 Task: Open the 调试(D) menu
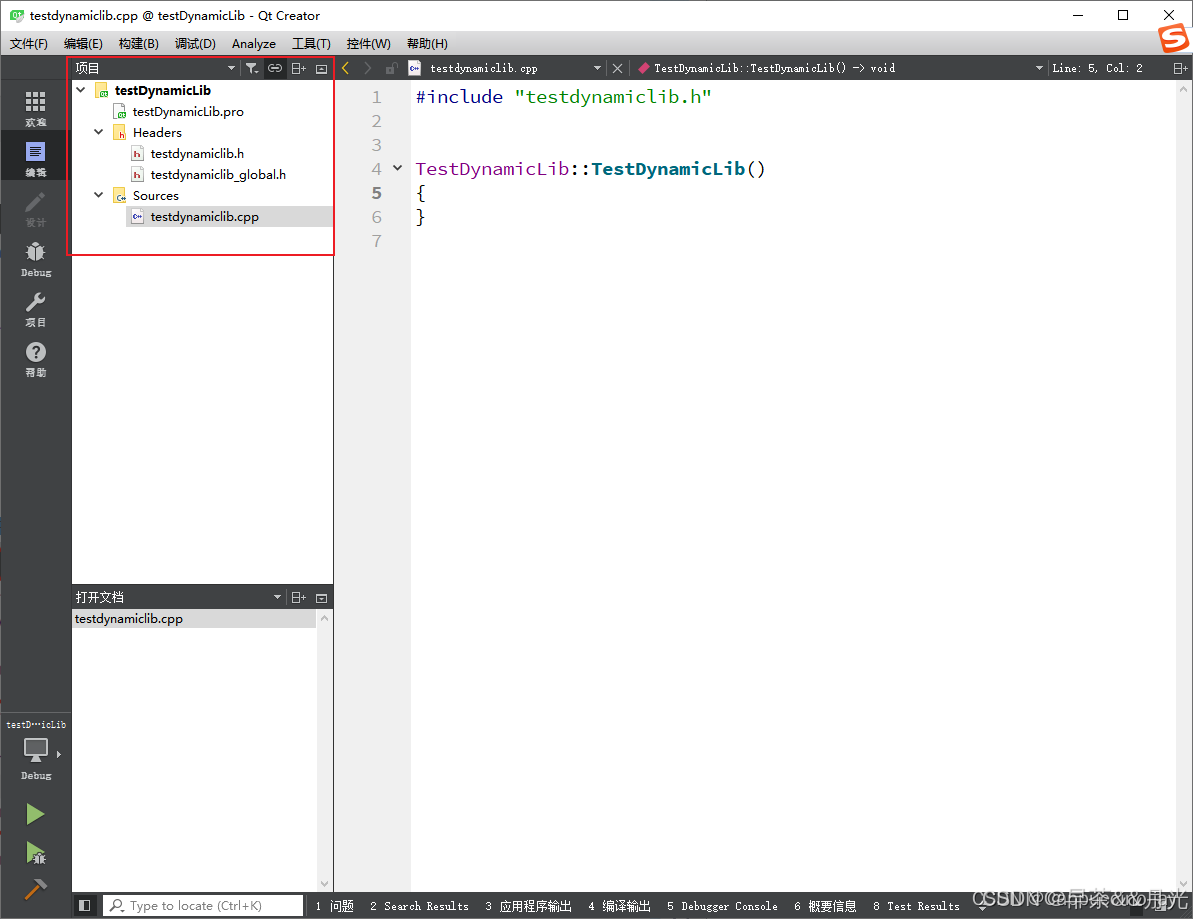tap(196, 43)
